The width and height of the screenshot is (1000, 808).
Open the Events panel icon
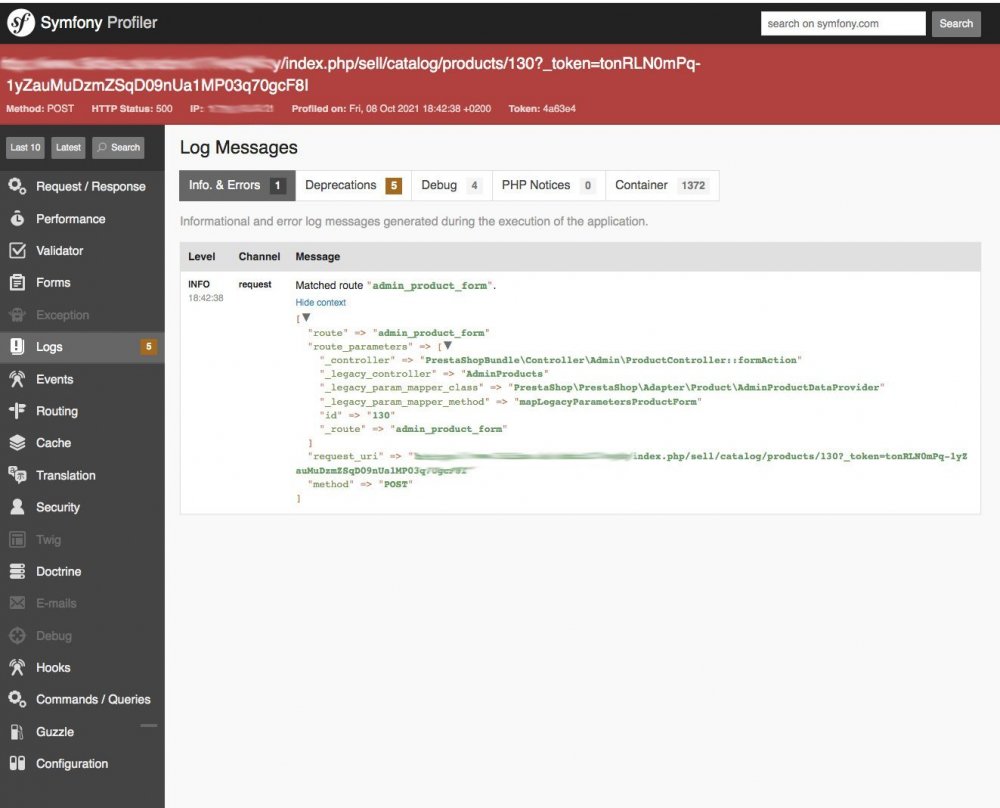[17, 379]
